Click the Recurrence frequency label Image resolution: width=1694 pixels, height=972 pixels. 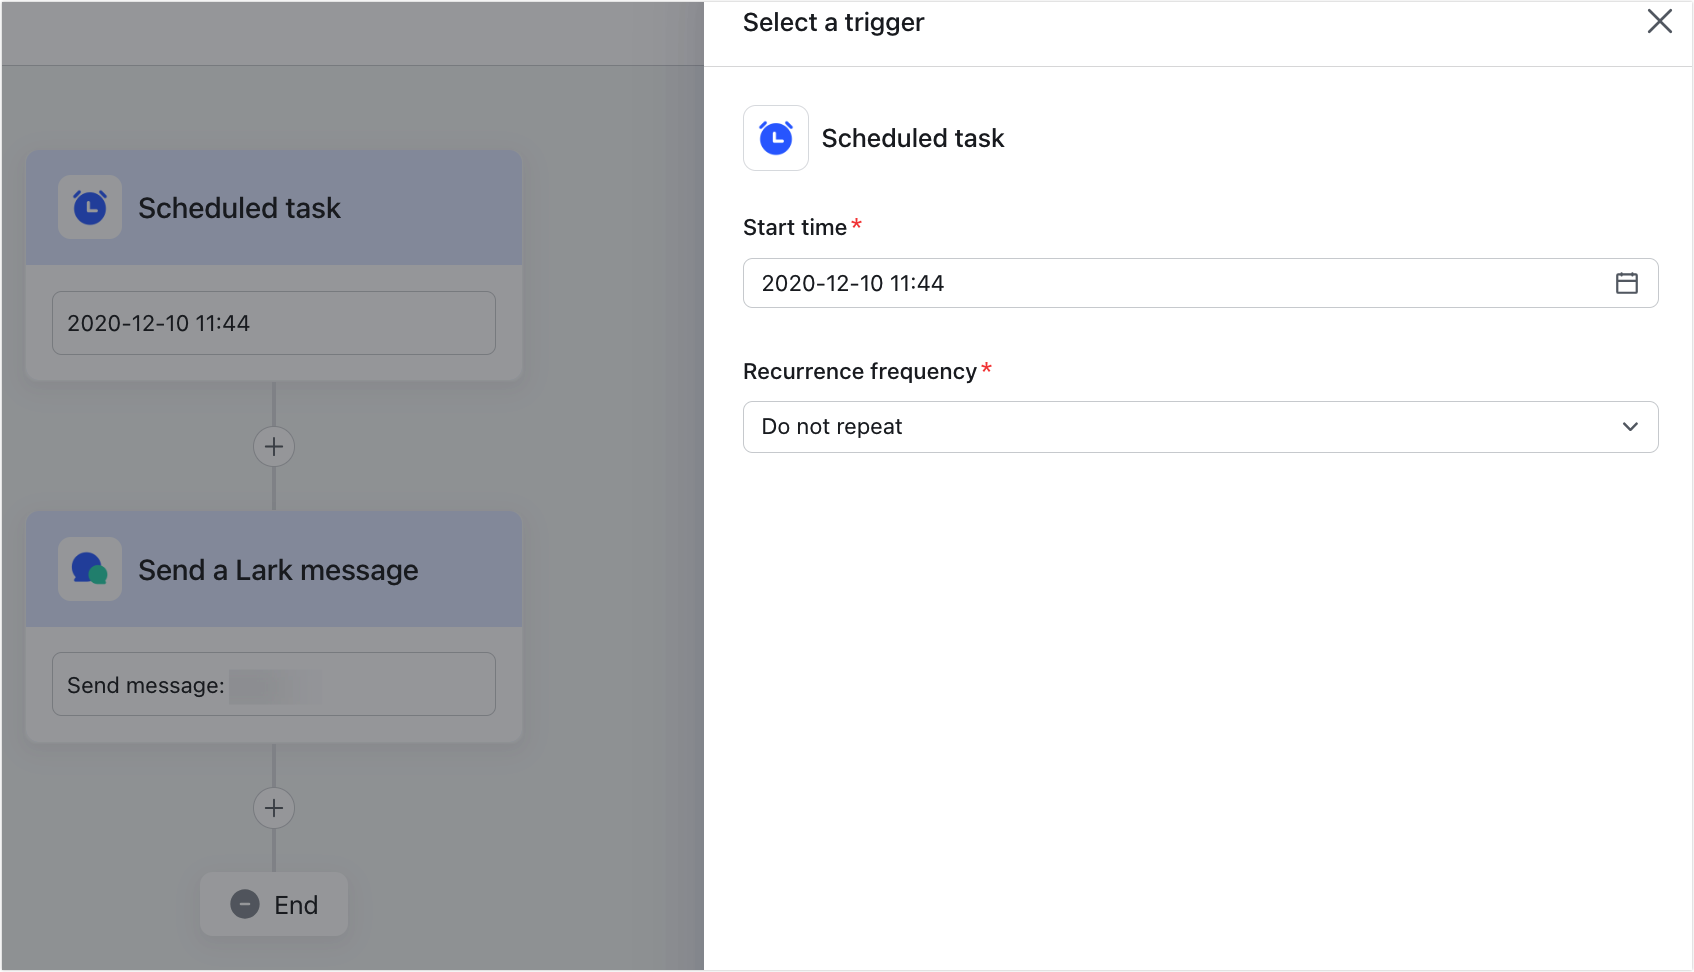(x=859, y=371)
